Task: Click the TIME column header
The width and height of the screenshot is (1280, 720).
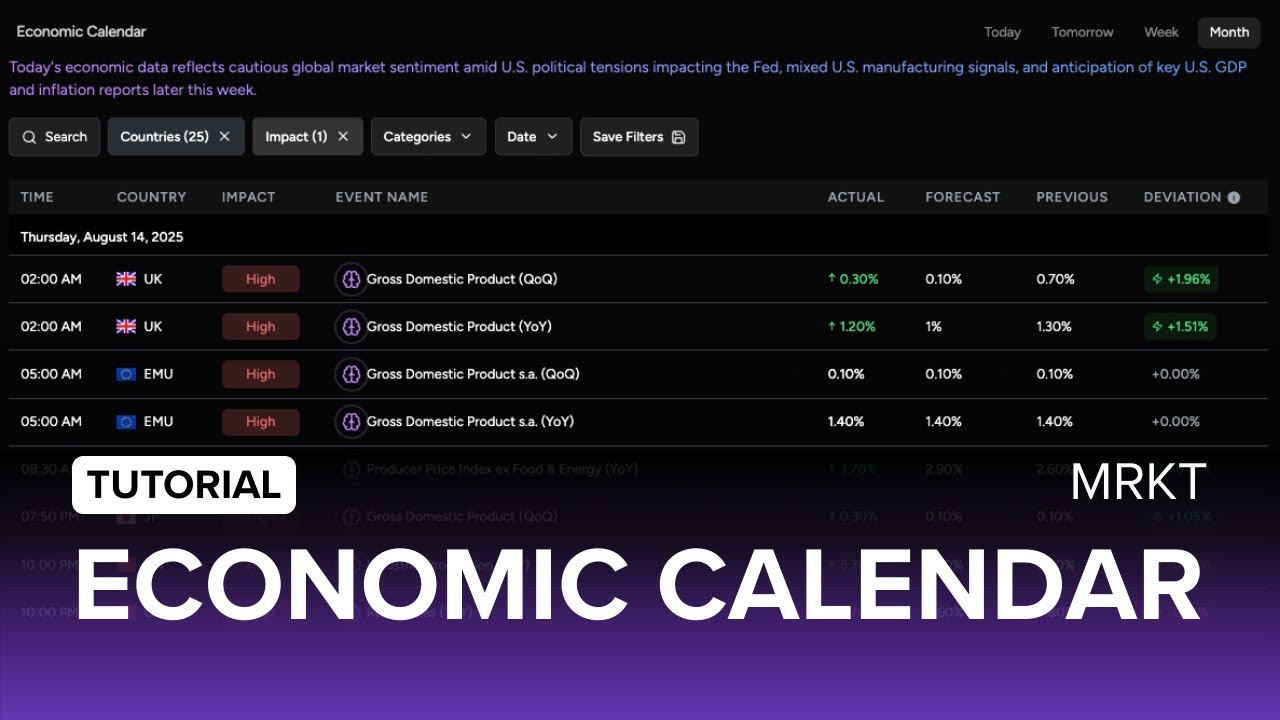Action: tap(37, 197)
